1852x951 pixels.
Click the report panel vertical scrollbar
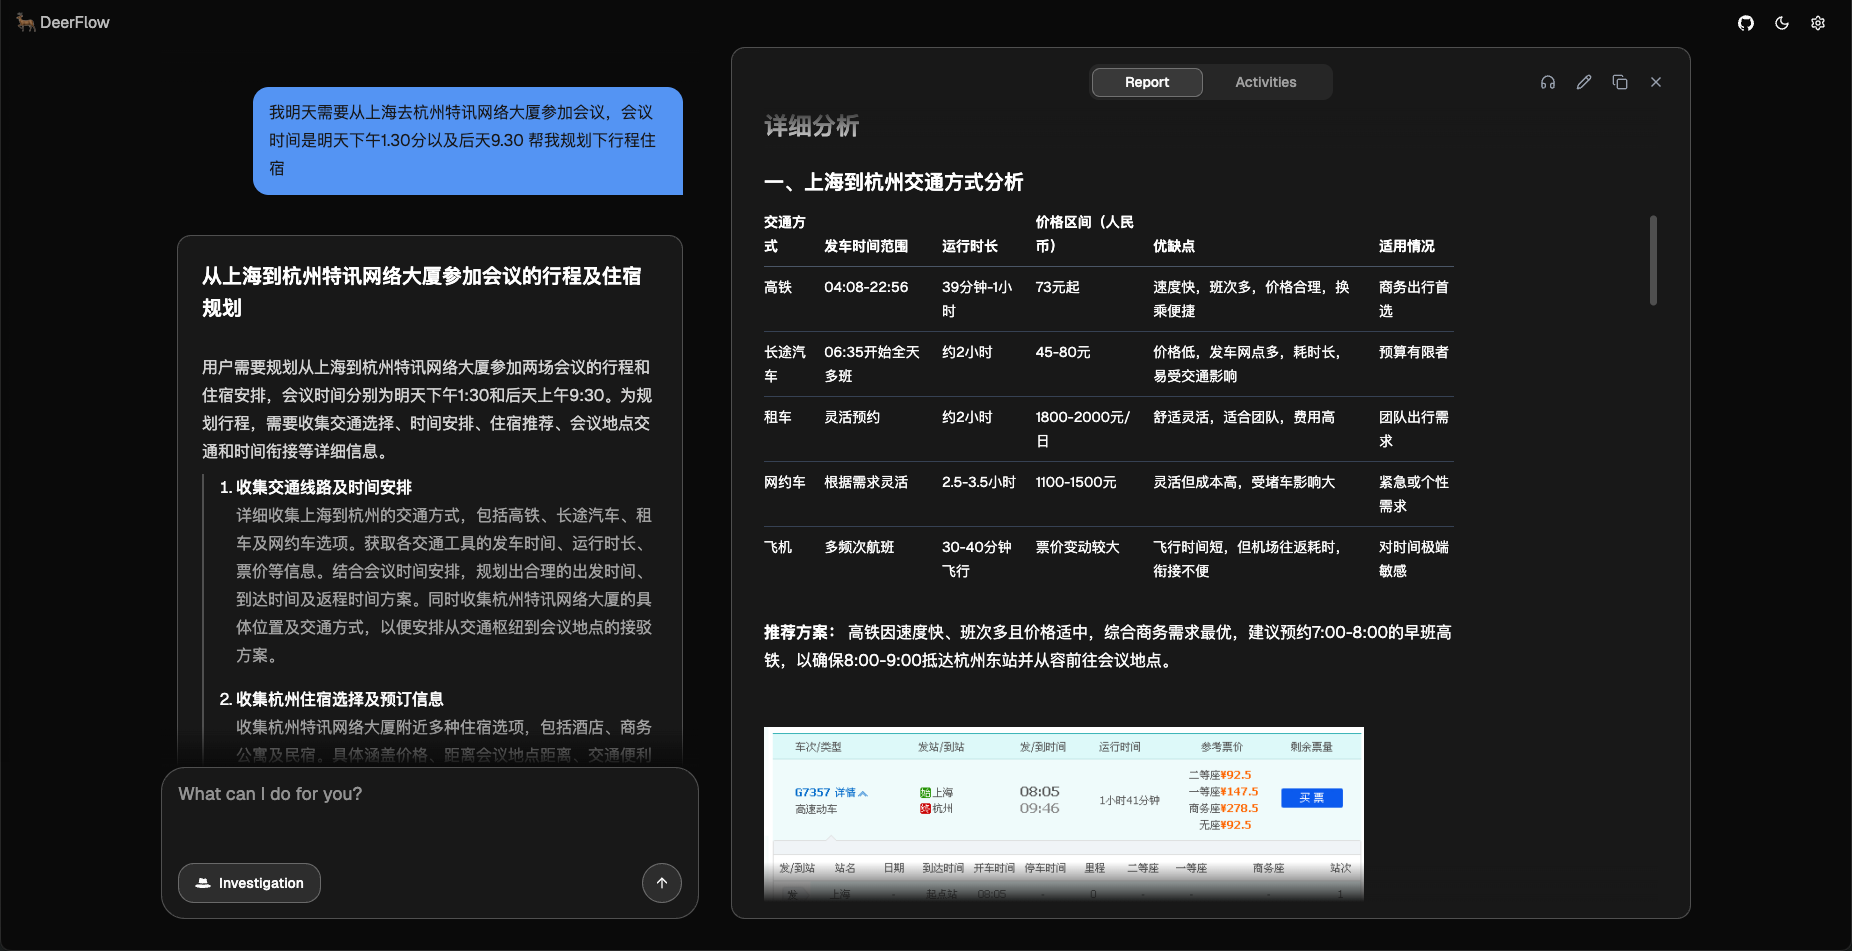coord(1653,260)
